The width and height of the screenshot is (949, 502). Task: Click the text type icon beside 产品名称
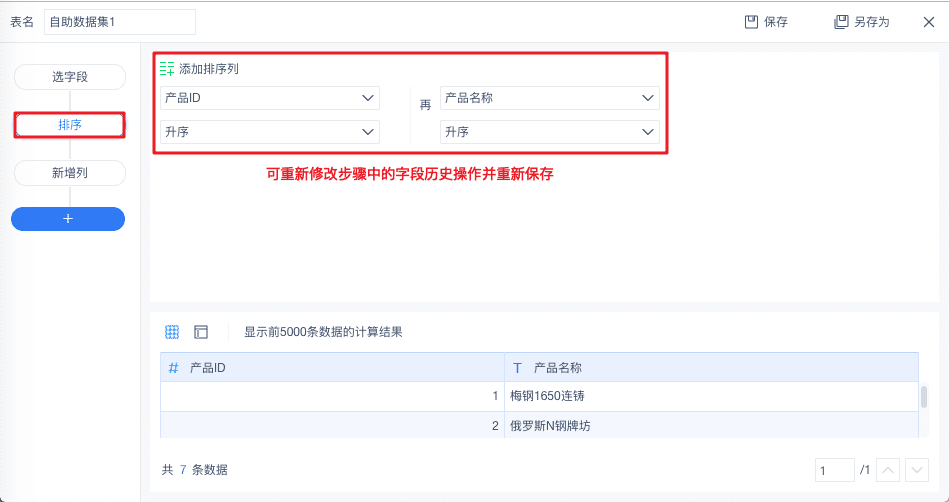517,368
